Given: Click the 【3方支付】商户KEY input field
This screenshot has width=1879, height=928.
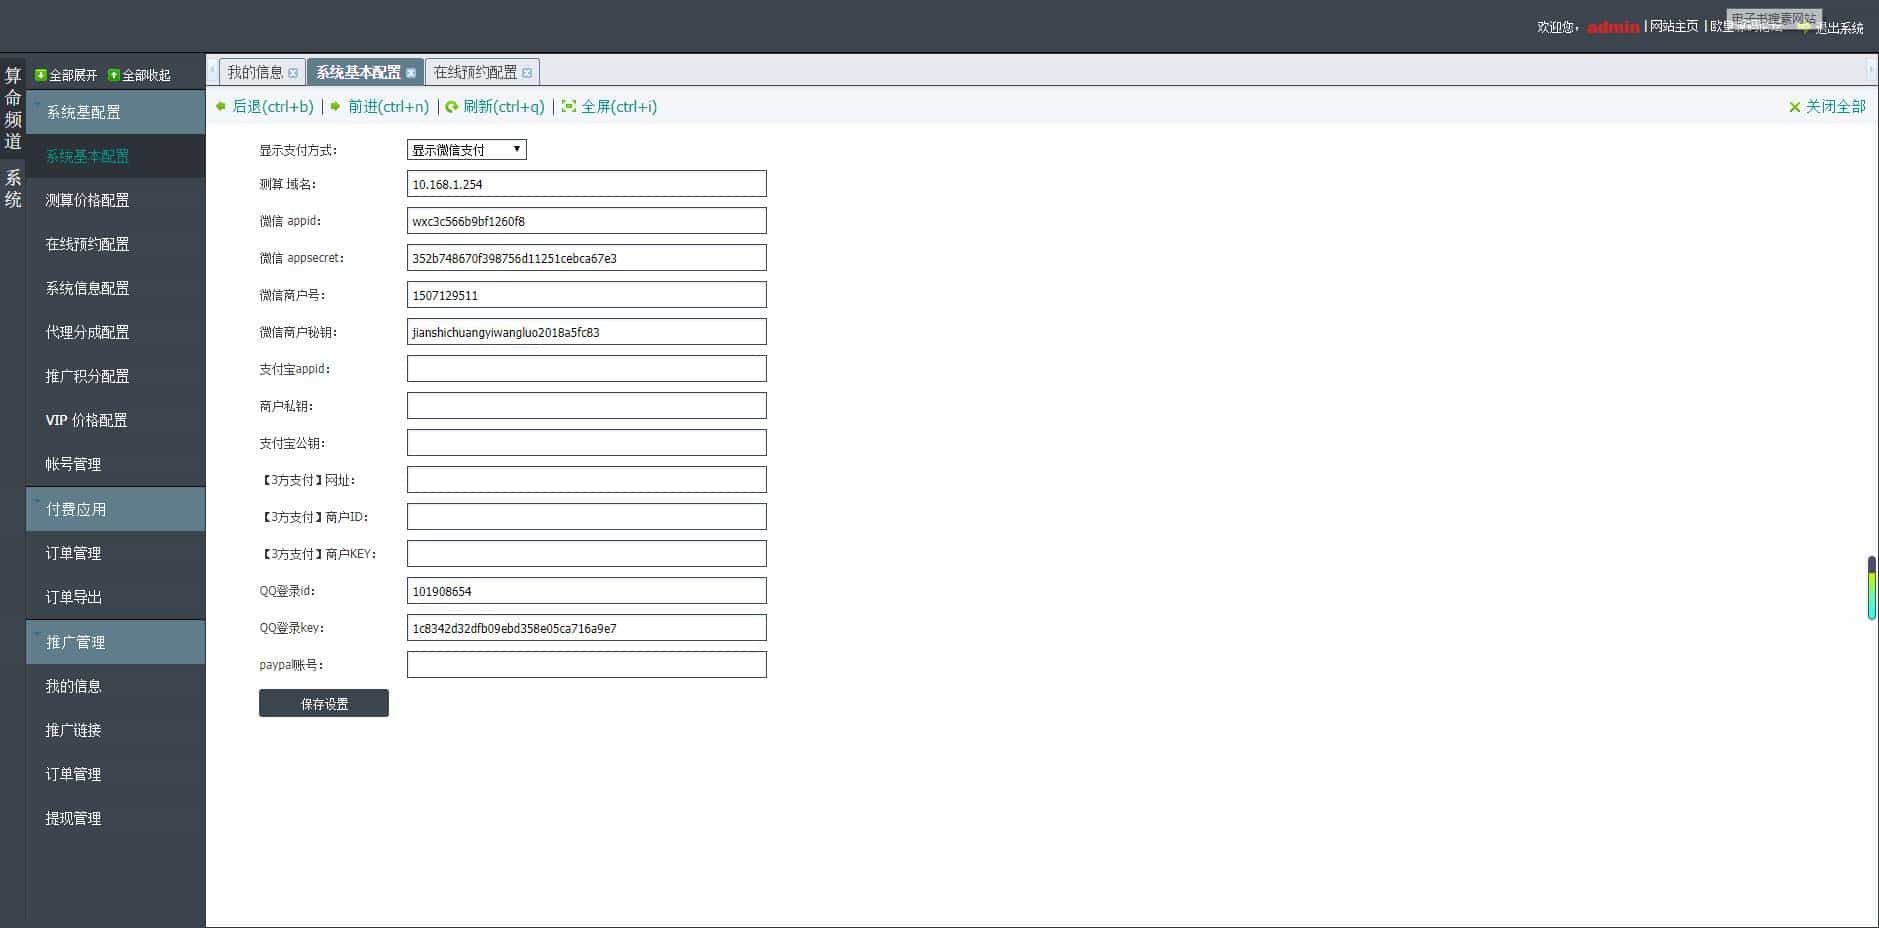Looking at the screenshot, I should pos(587,554).
